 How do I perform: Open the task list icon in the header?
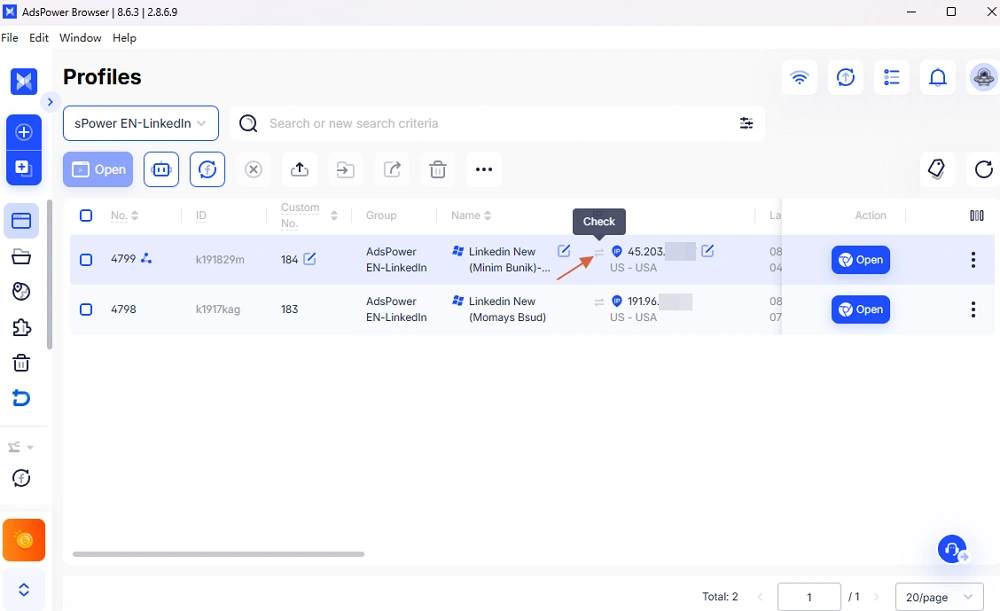(x=892, y=77)
